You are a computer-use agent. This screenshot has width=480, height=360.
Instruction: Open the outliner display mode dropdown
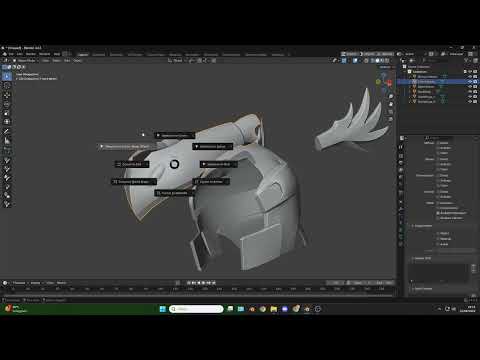(413, 60)
